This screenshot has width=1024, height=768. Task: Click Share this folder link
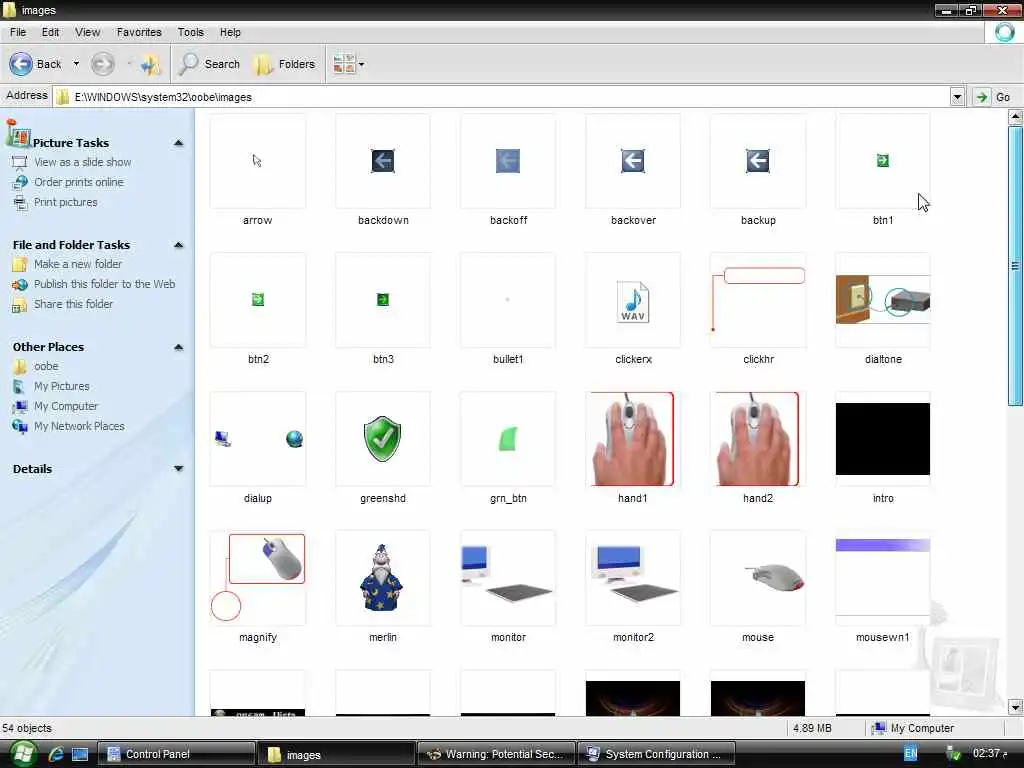[73, 304]
